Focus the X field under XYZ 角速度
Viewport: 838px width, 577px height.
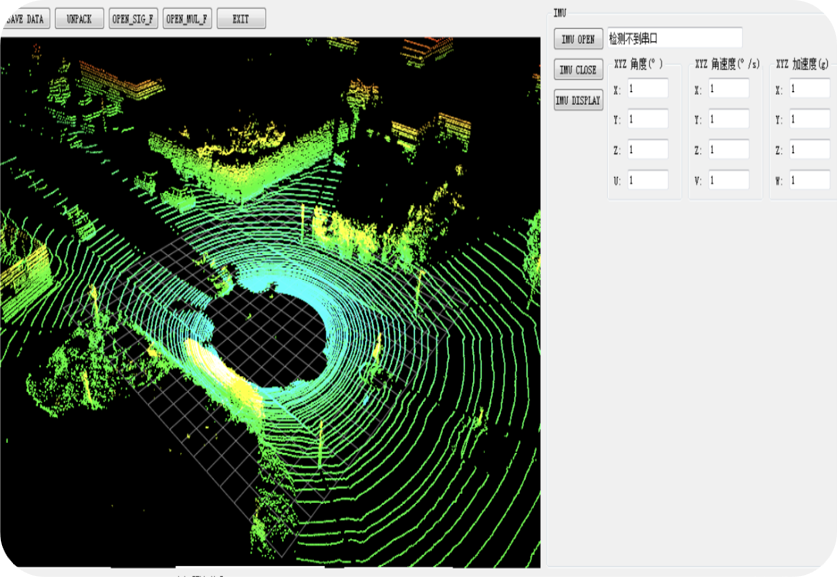coord(728,89)
